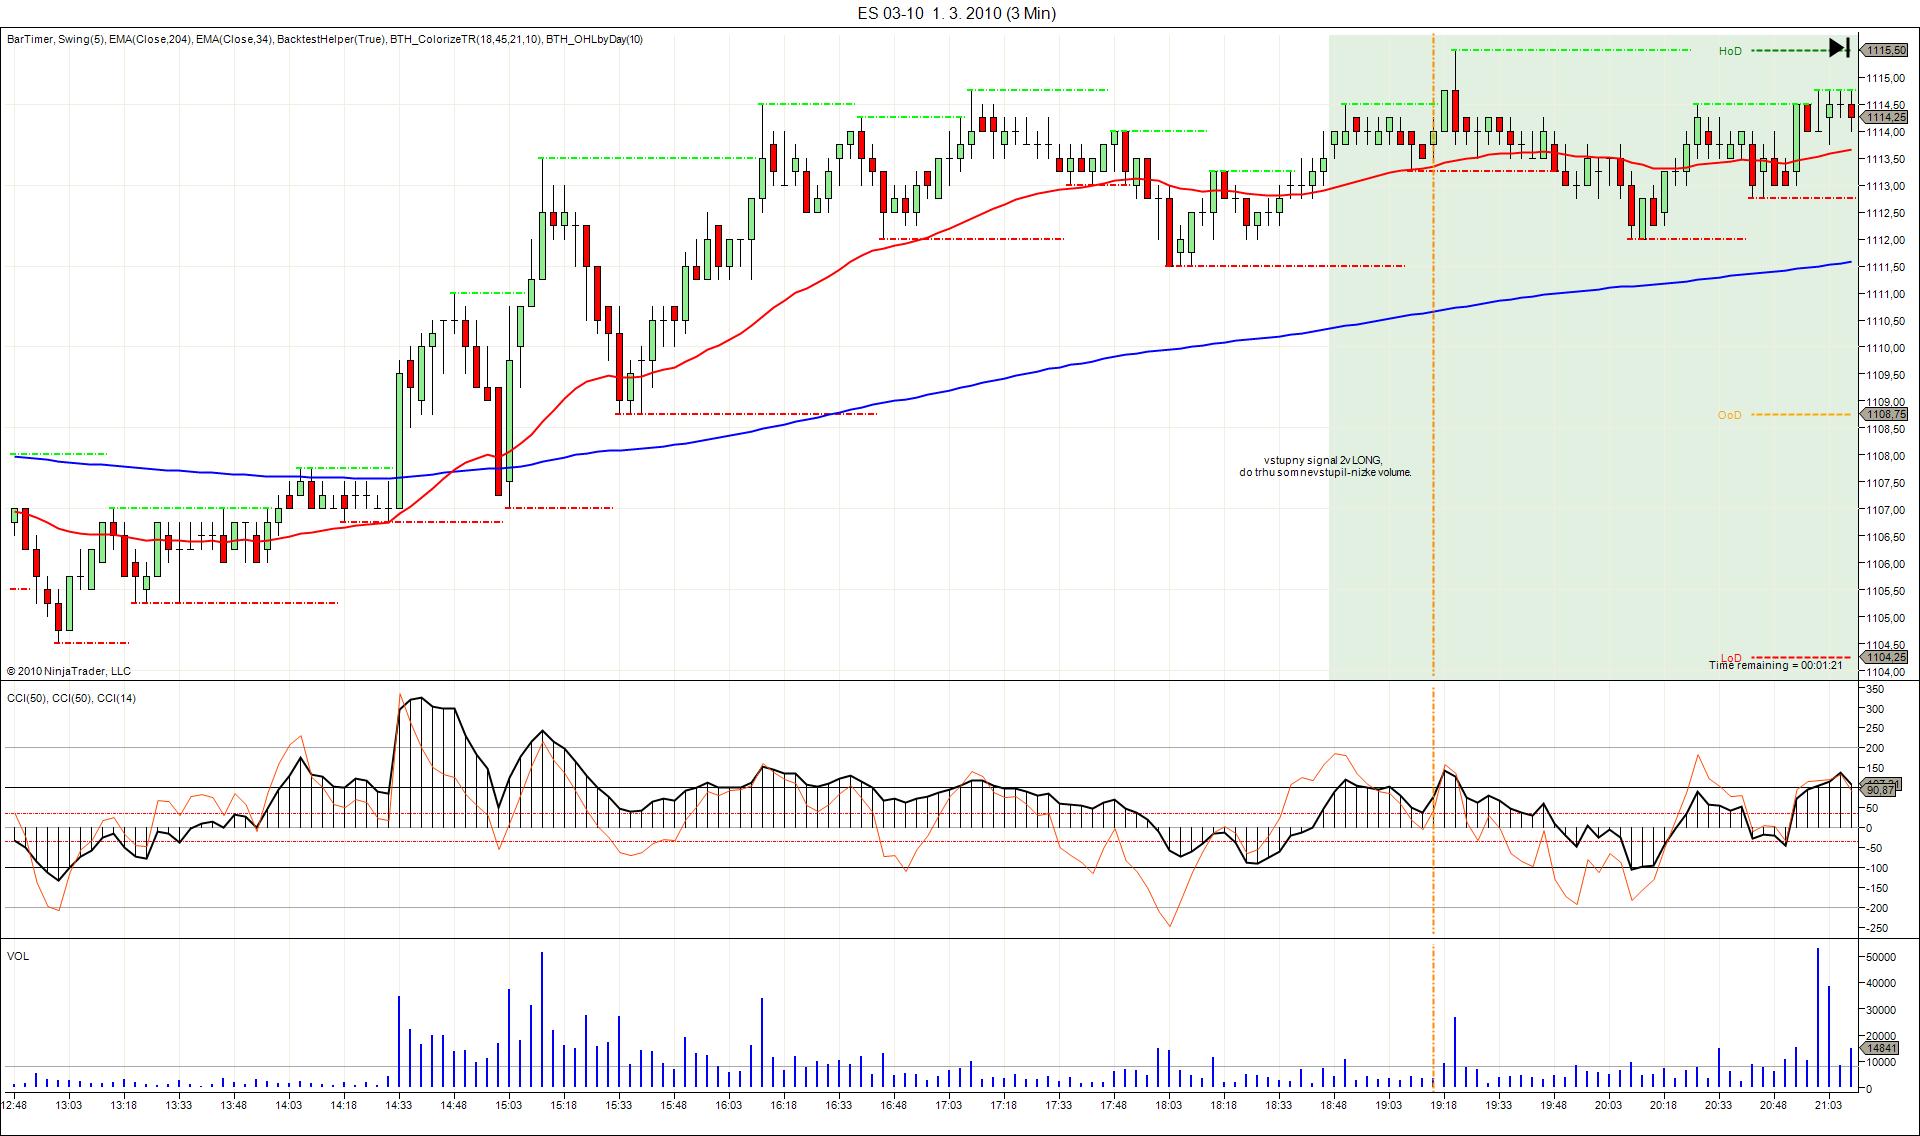This screenshot has width=1920, height=1136.
Task: Click the 1115,50 HoD price marker
Action: (1886, 50)
